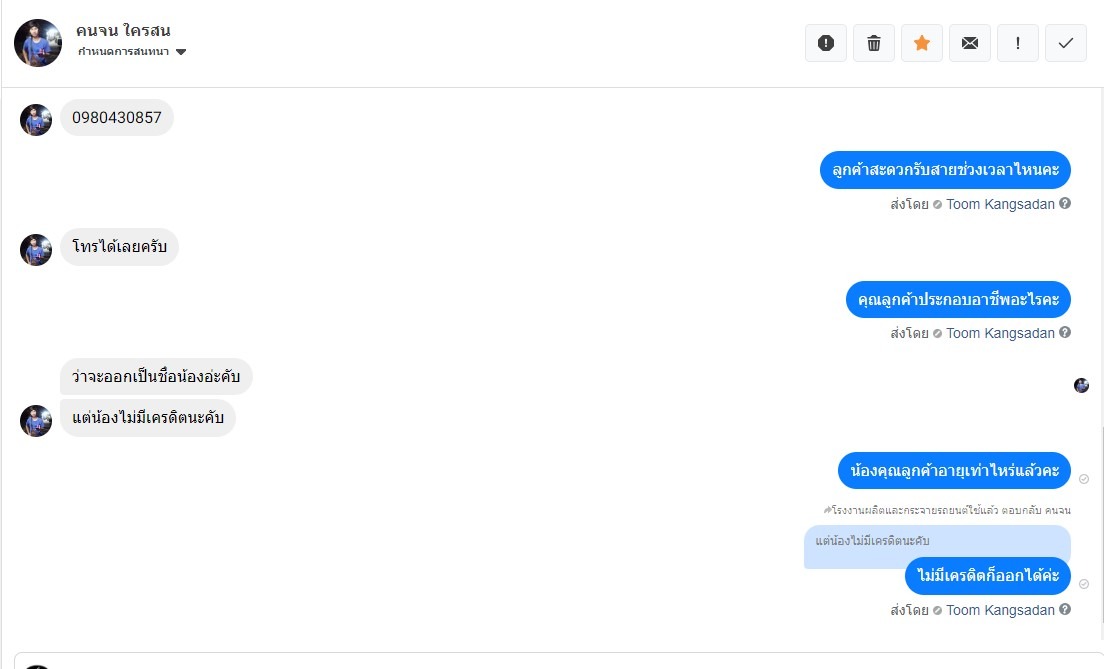1104x669 pixels.
Task: Click the help icon beside the last Toom Kangsadan
Action: point(1065,609)
